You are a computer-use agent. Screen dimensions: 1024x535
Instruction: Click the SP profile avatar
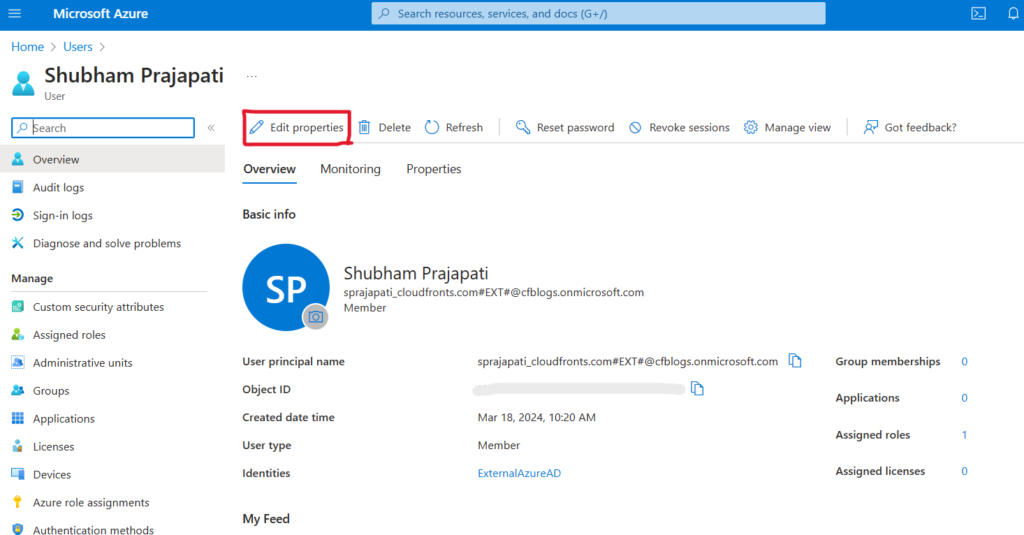tap(285, 287)
